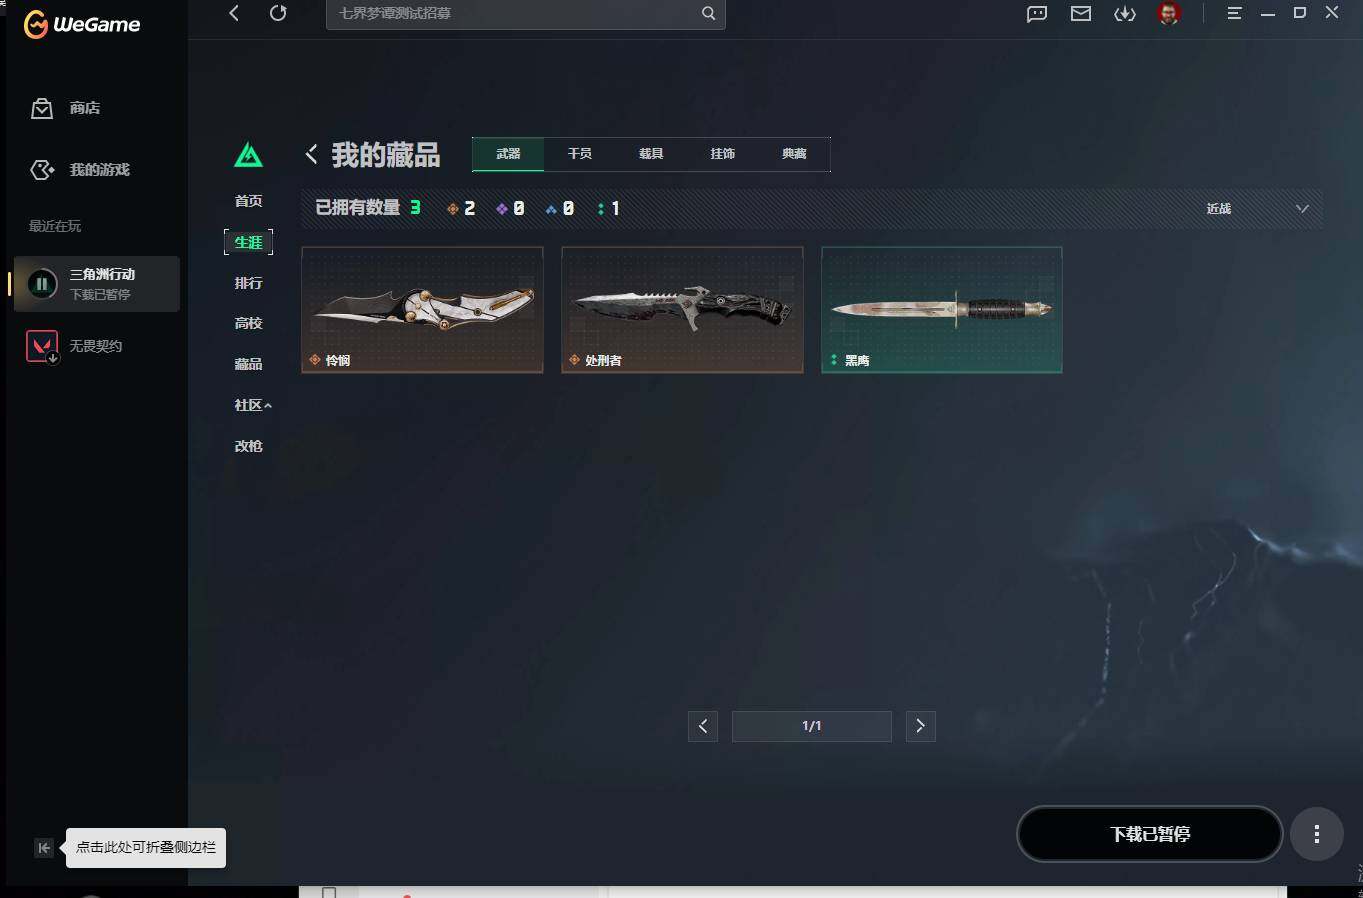1363x898 pixels.
Task: Refresh the page with the reload icon
Action: (x=278, y=13)
